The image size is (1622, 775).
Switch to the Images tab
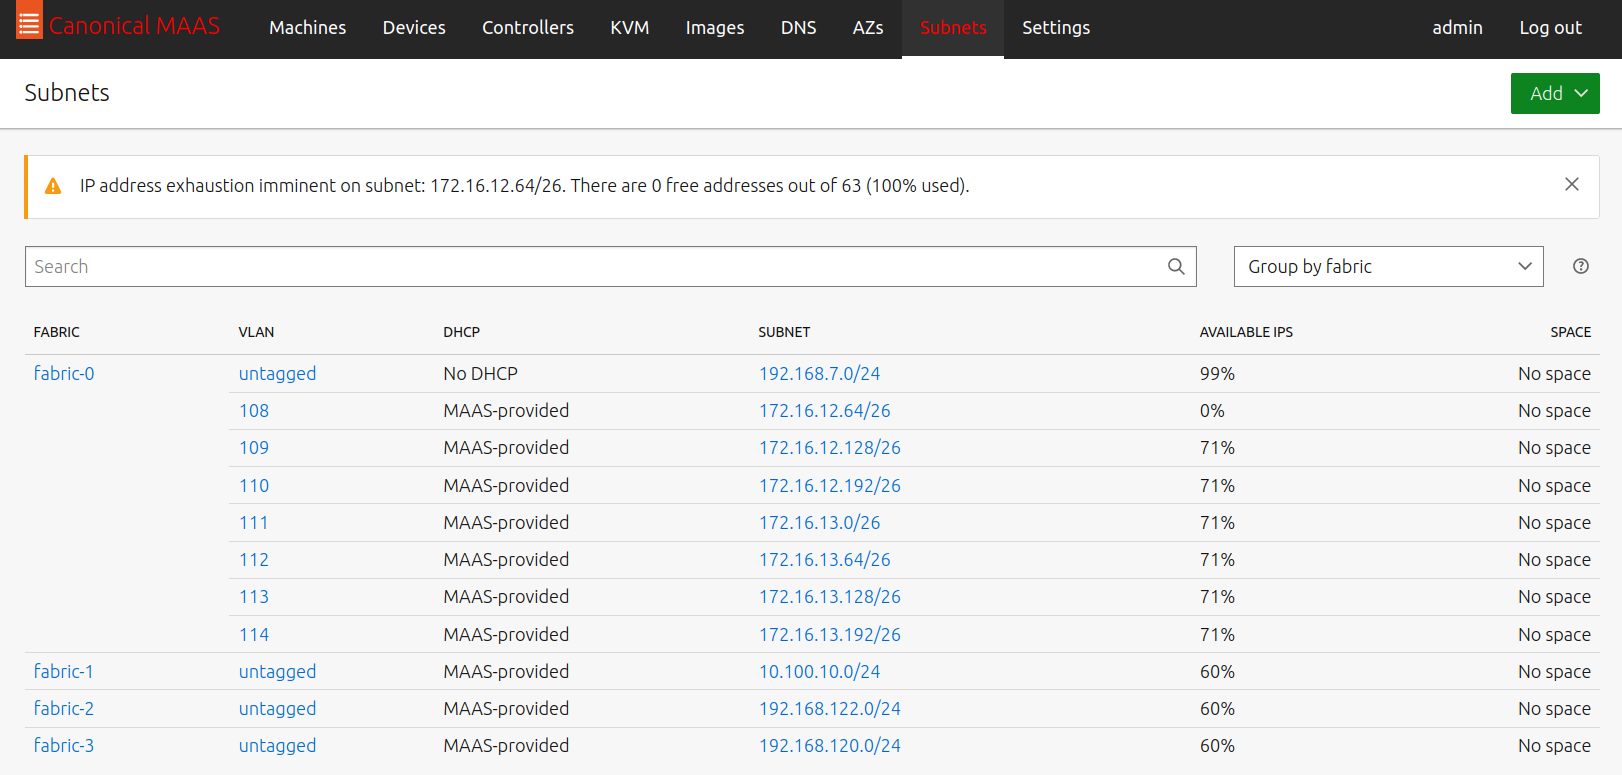714,28
